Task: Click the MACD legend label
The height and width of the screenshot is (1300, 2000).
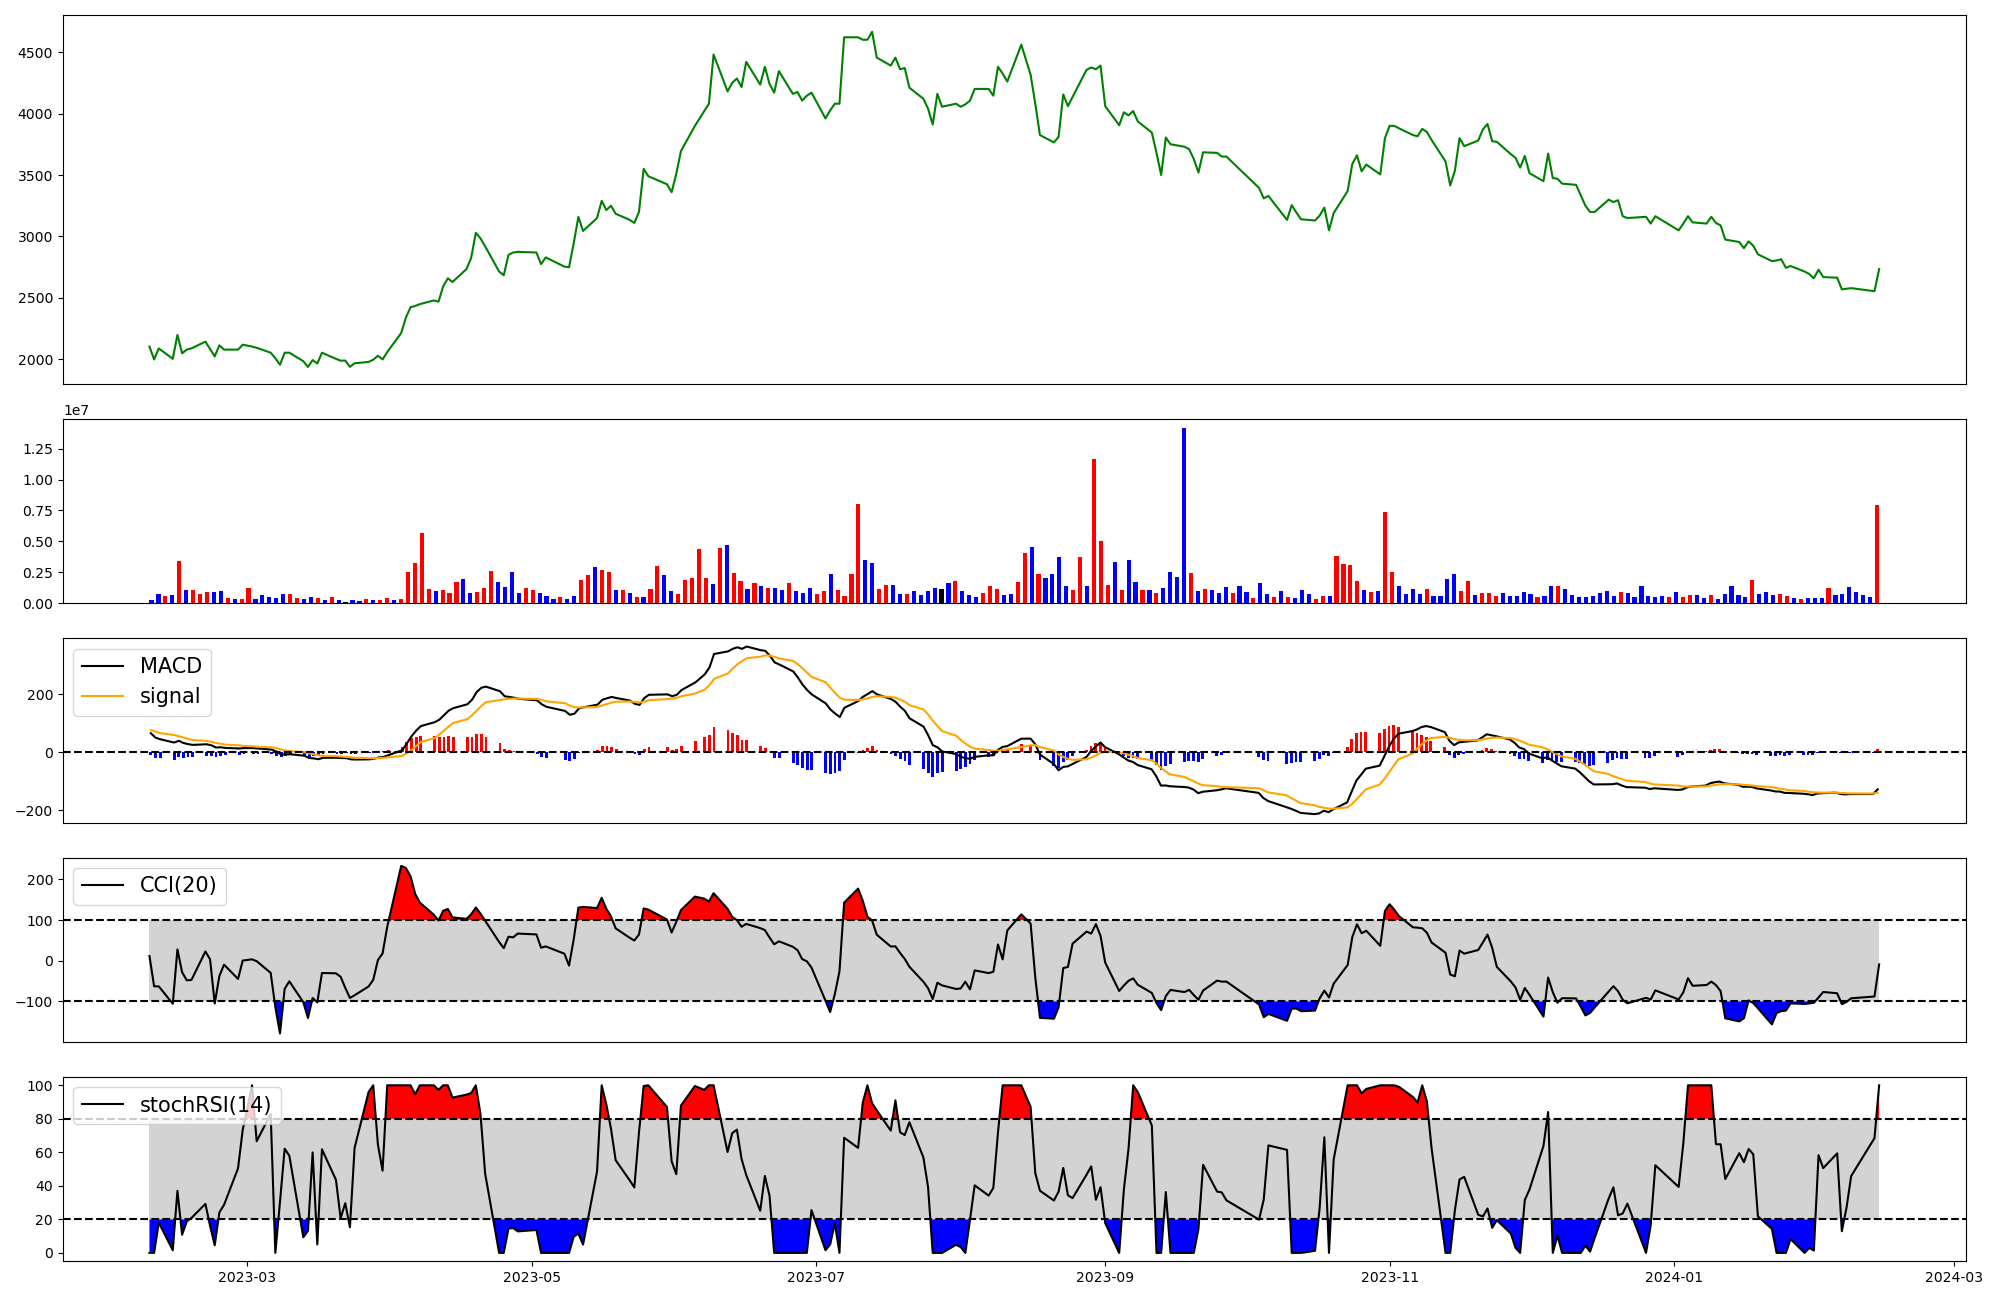Action: 170,666
